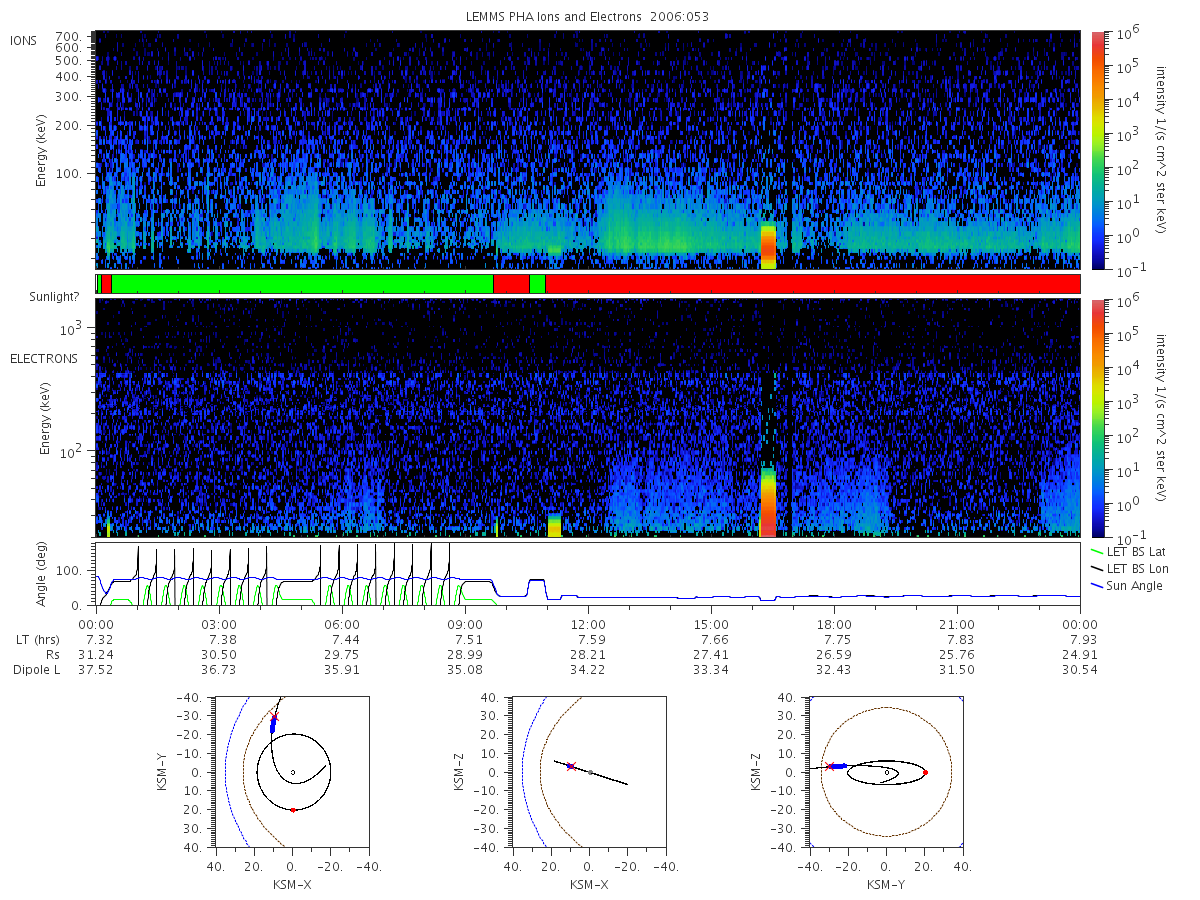Click the 'Dipole L' row label
Viewport: 1200px width, 900px height.
point(37,670)
